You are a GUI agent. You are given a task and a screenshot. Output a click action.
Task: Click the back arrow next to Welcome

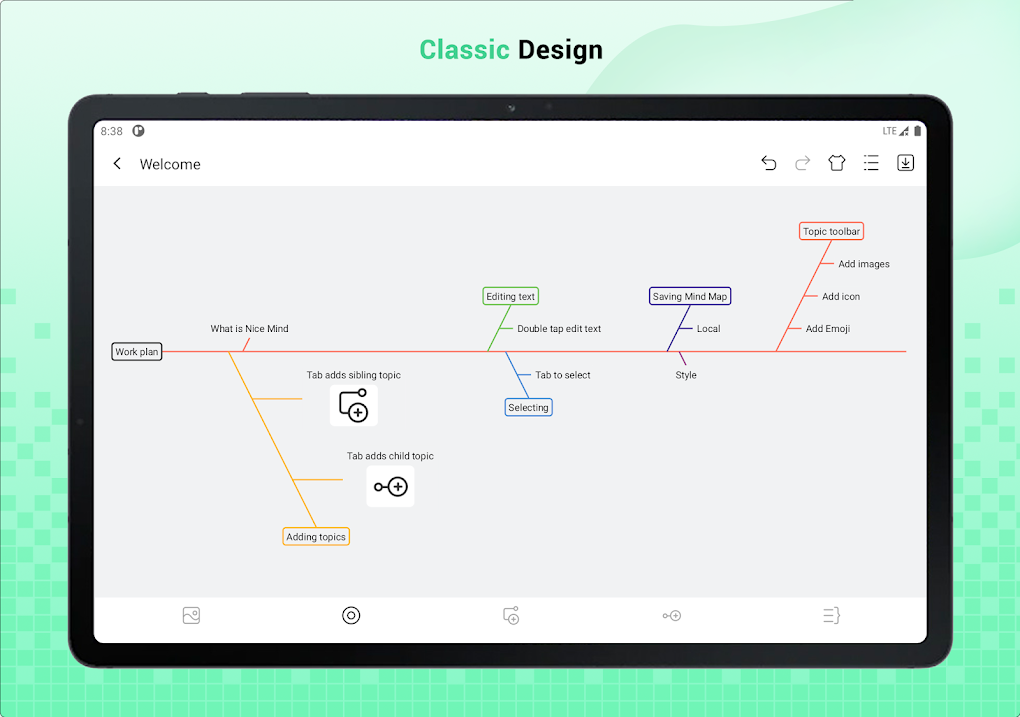click(117, 163)
